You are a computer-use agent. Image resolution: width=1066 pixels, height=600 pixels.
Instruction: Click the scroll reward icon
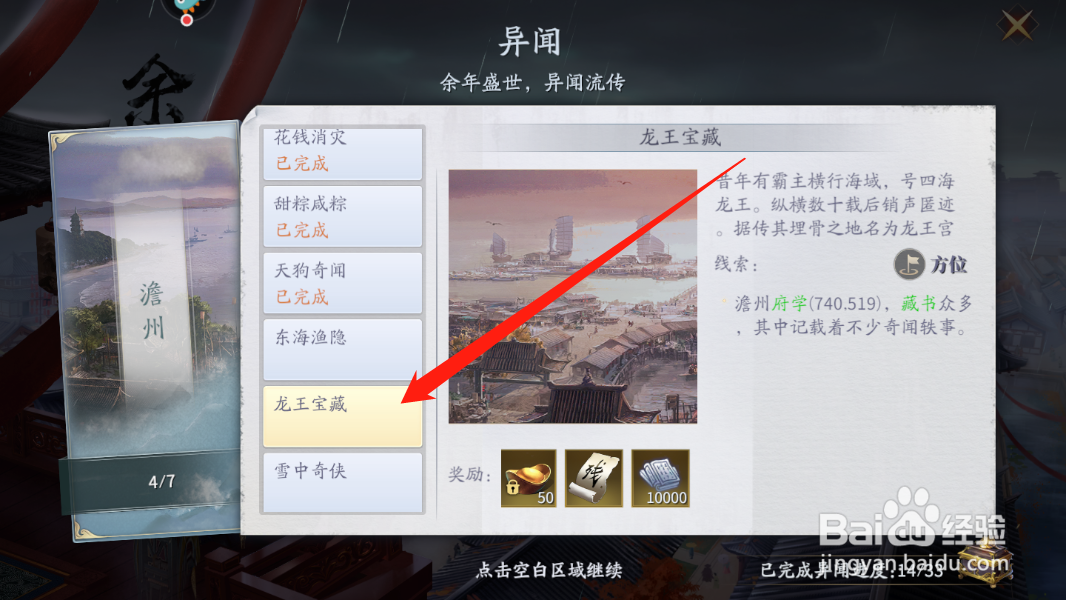click(x=594, y=478)
